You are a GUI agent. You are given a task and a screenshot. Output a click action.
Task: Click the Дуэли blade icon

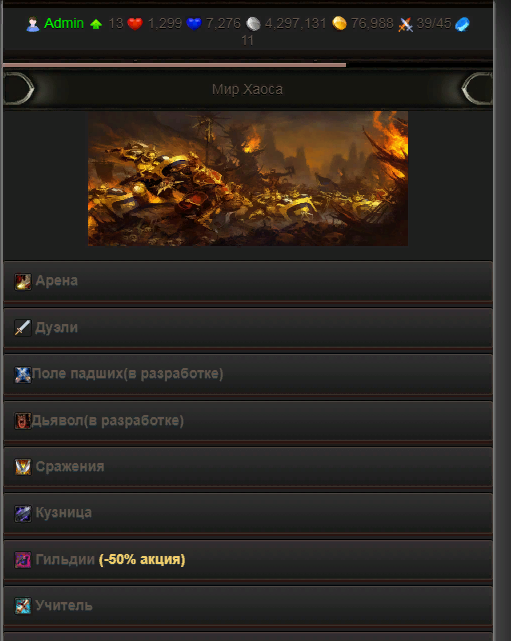point(23,328)
